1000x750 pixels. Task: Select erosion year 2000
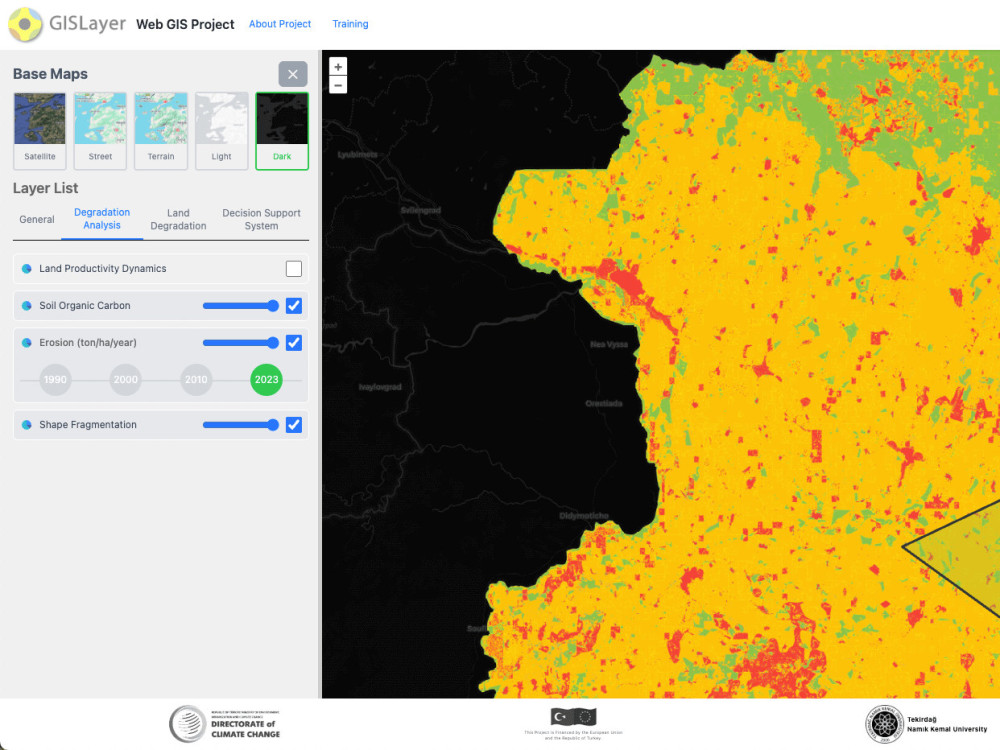point(126,379)
